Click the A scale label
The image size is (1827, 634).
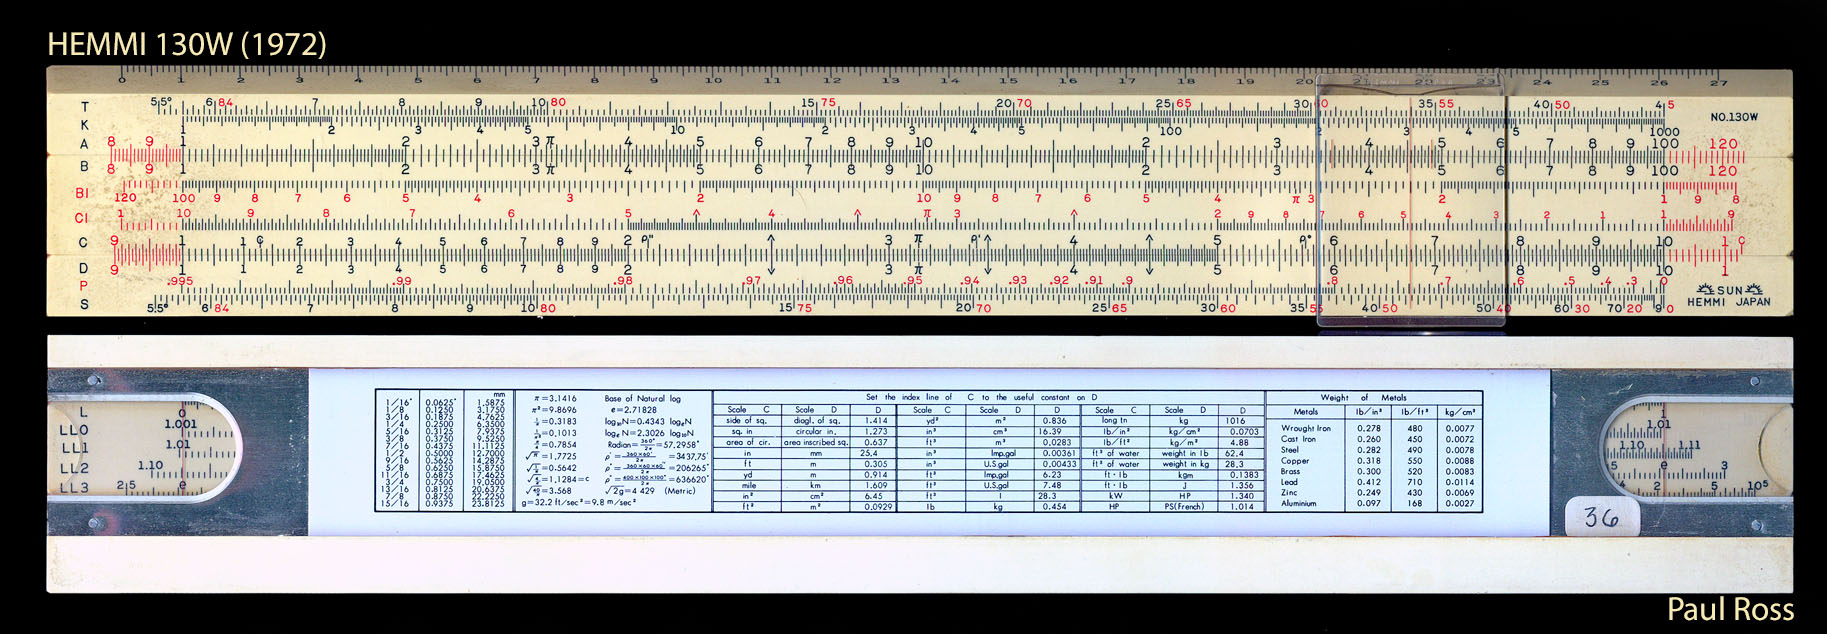[84, 144]
